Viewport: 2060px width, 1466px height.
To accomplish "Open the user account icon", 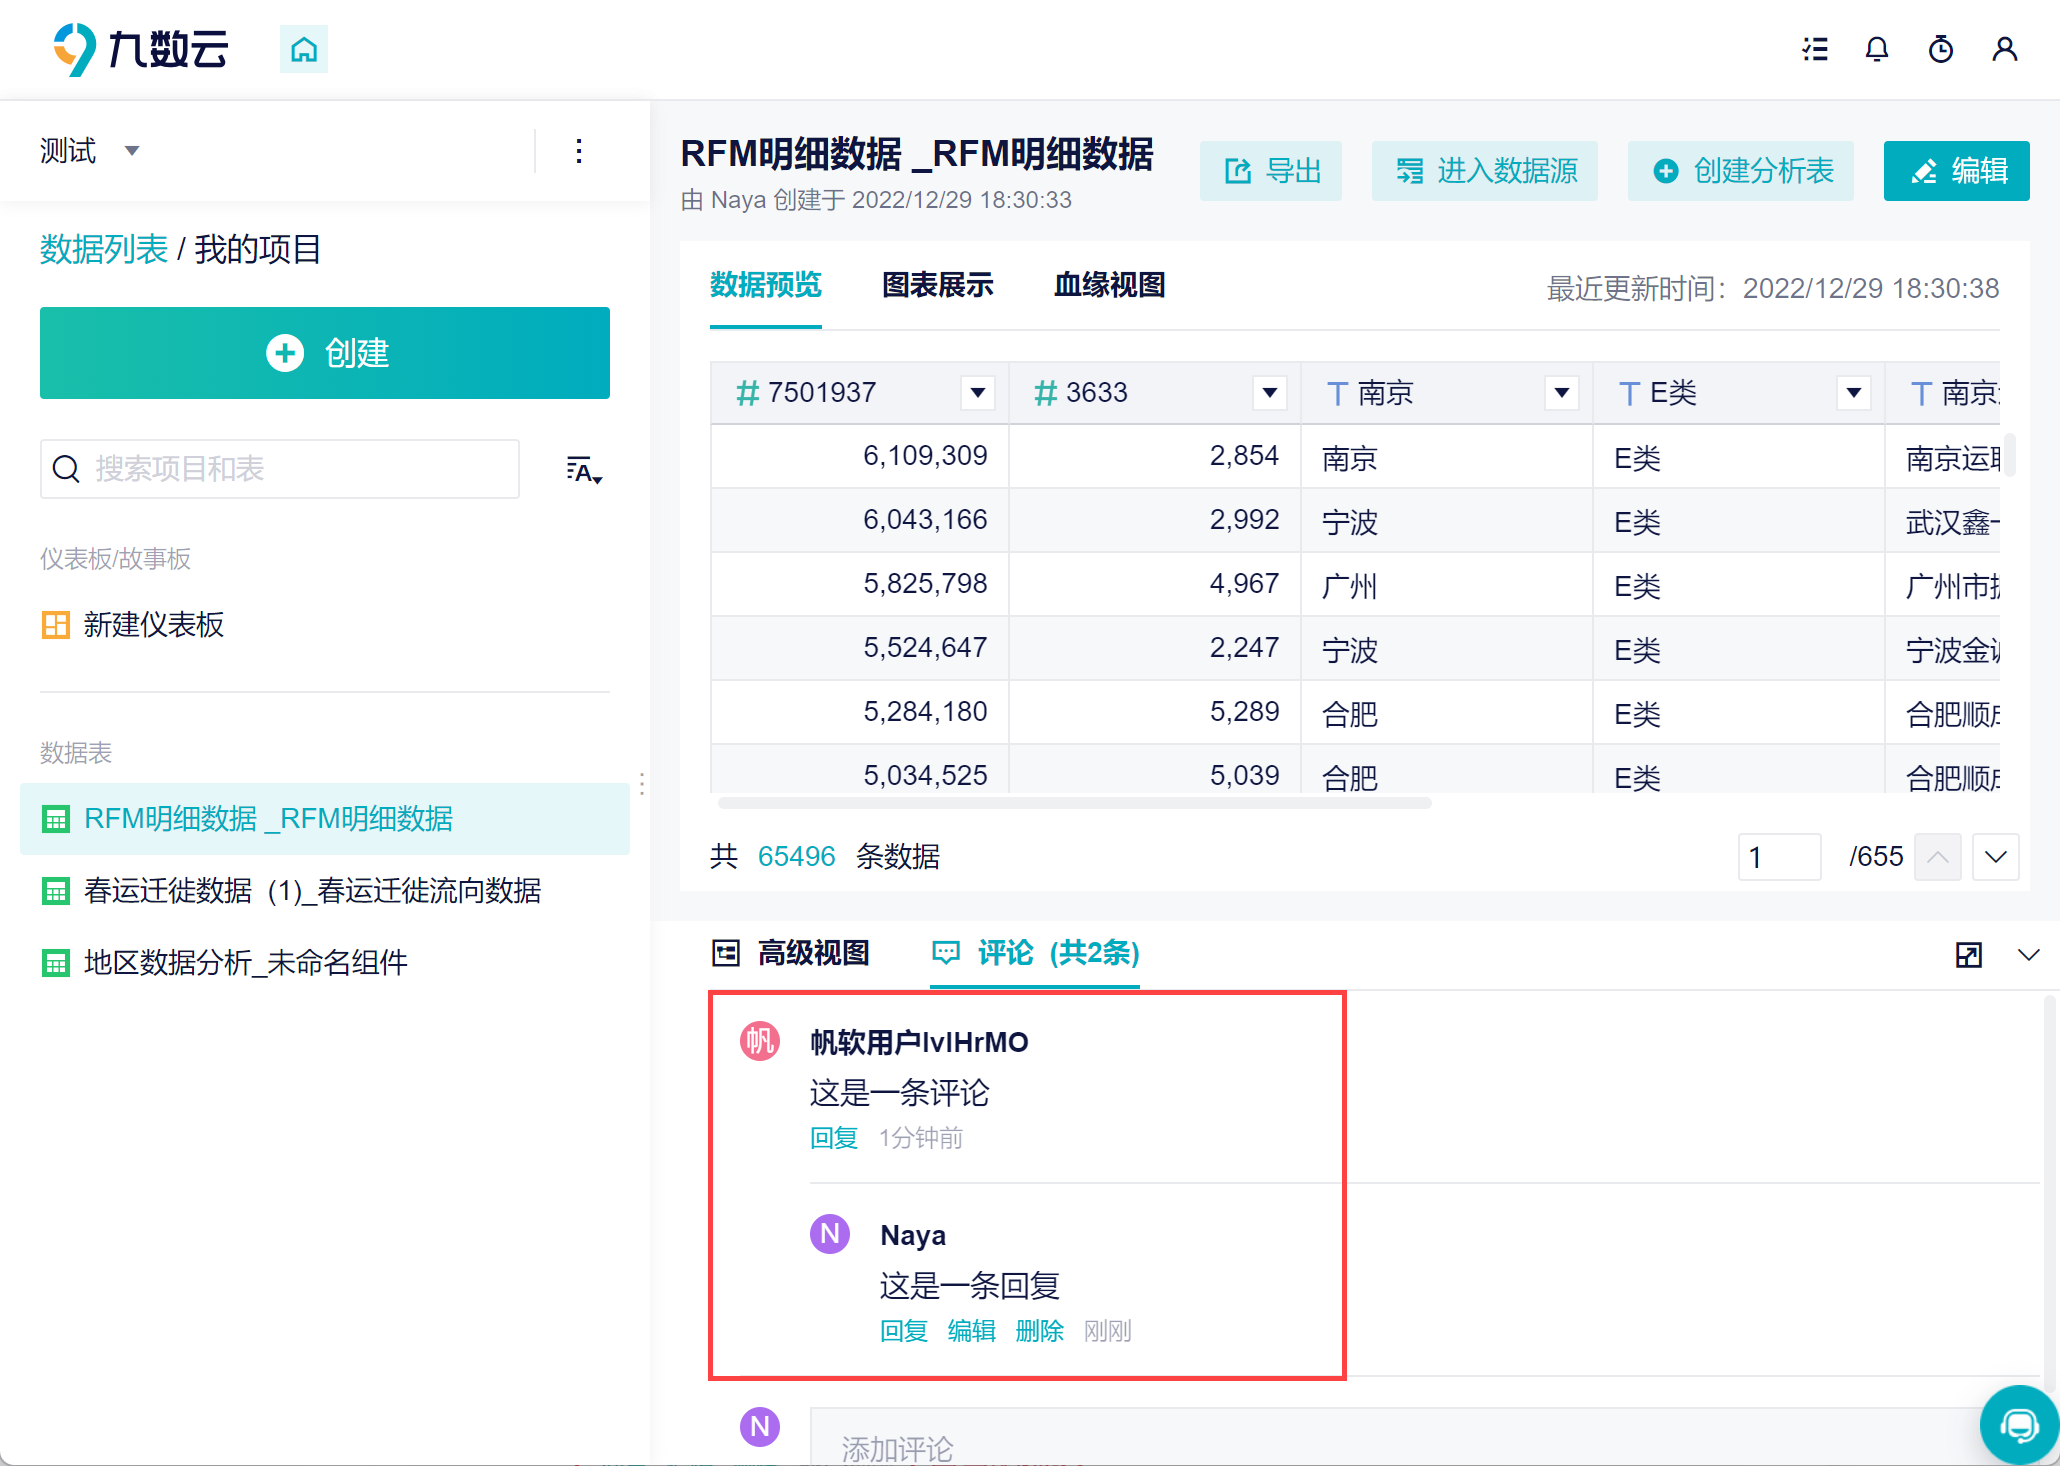I will [2005, 49].
